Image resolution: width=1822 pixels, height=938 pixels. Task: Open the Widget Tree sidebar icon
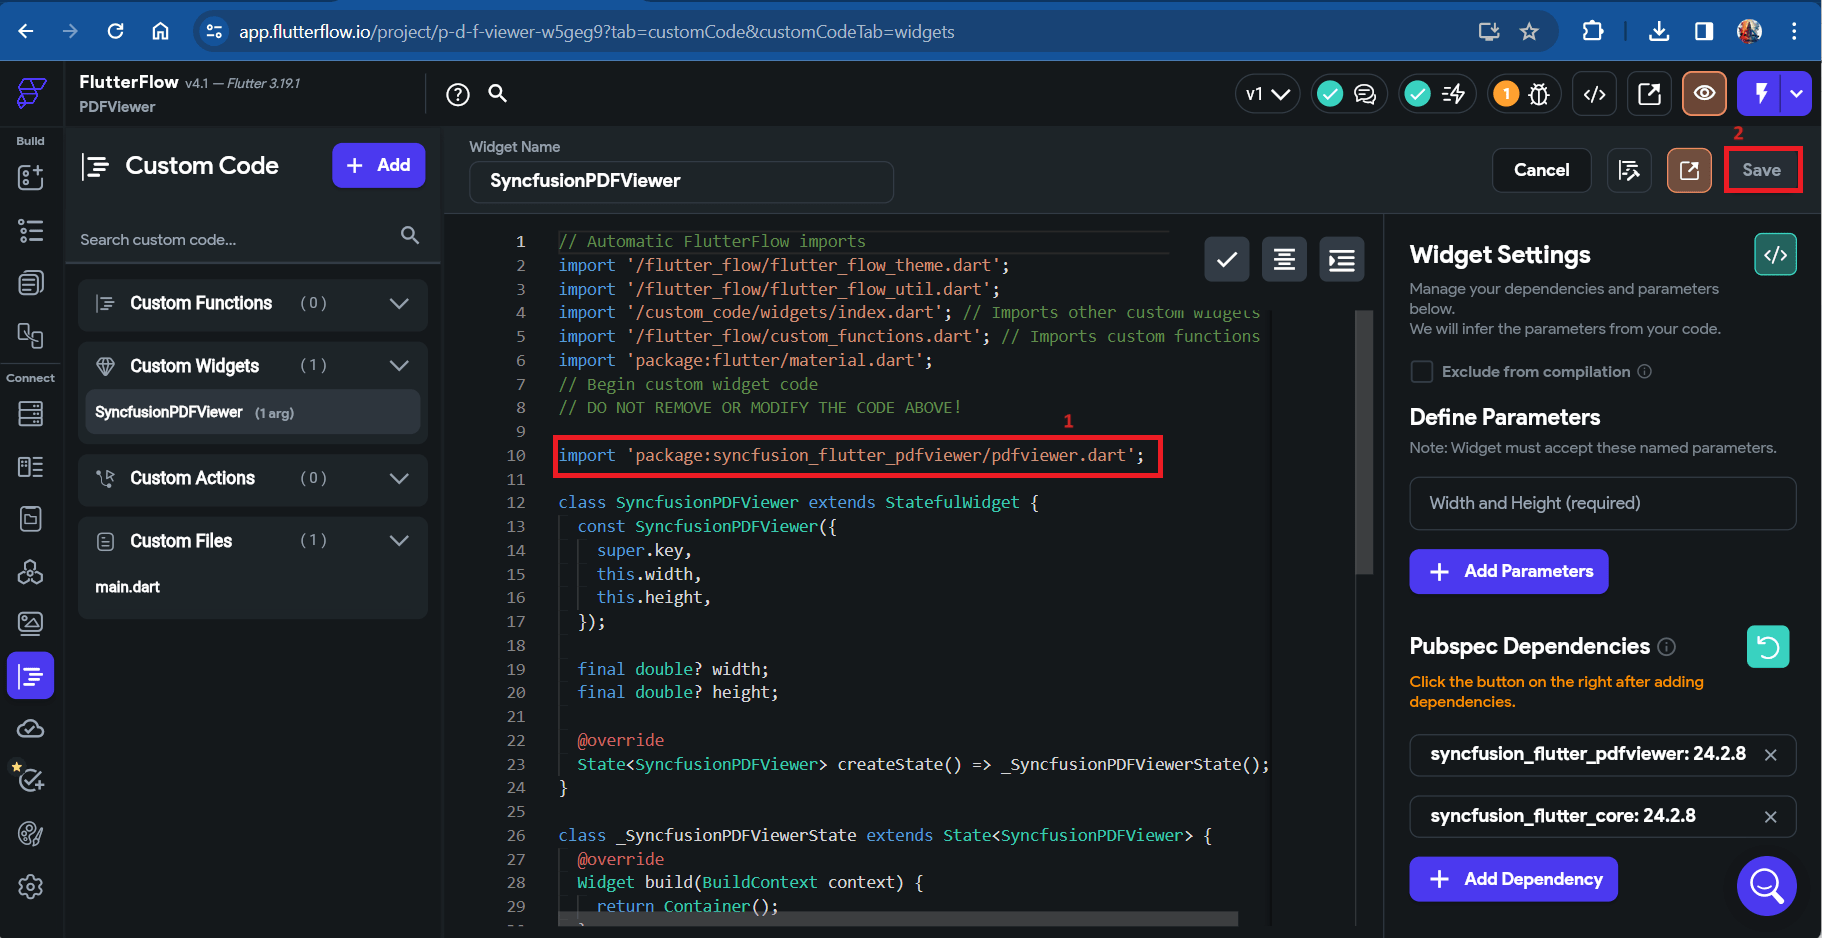[x=31, y=231]
